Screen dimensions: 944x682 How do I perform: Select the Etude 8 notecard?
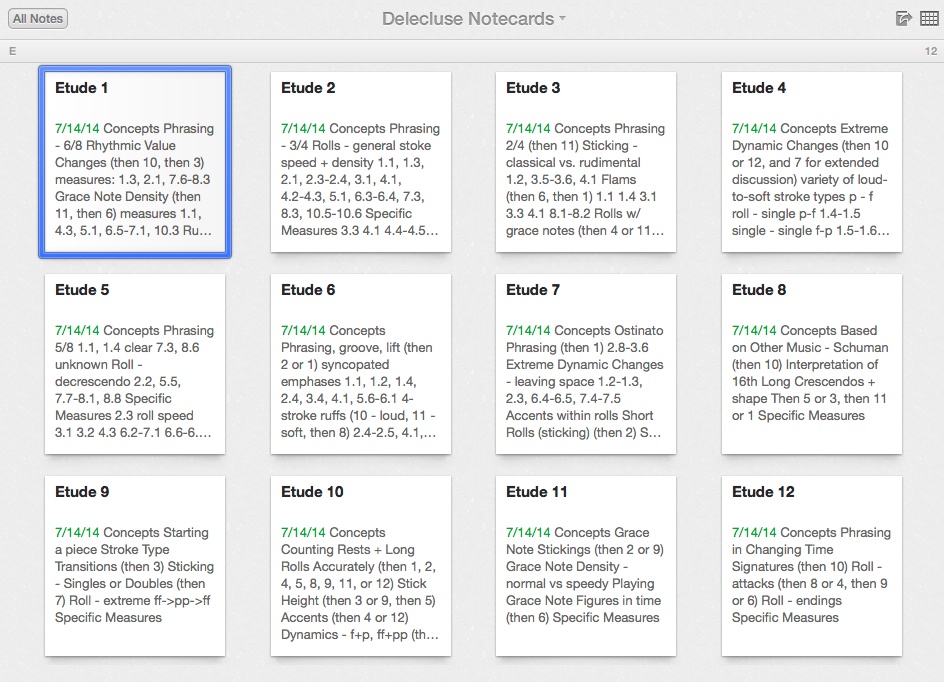pos(812,364)
